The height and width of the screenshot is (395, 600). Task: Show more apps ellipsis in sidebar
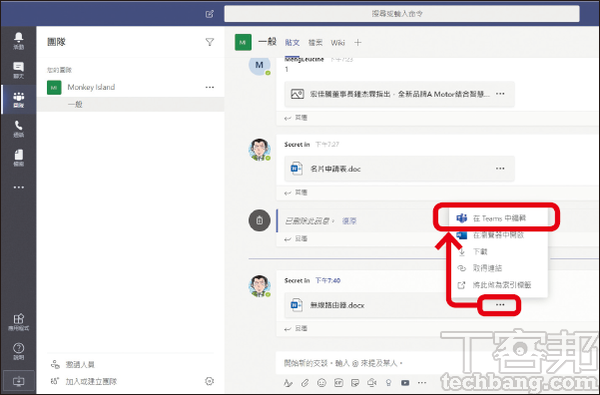tap(18, 187)
